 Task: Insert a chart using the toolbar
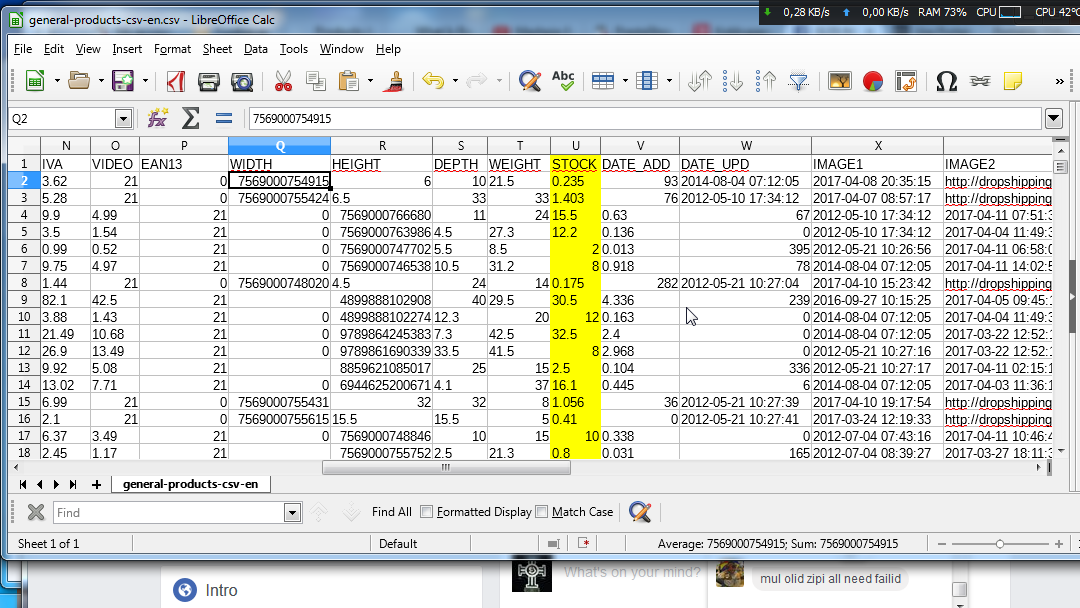pyautogui.click(x=872, y=81)
